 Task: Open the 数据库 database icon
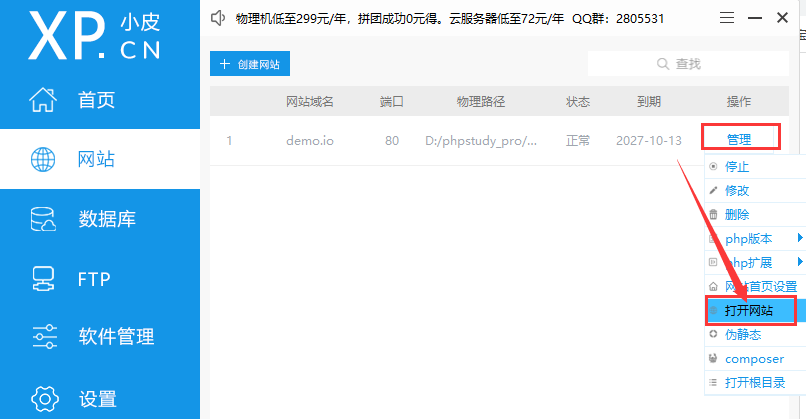43,219
